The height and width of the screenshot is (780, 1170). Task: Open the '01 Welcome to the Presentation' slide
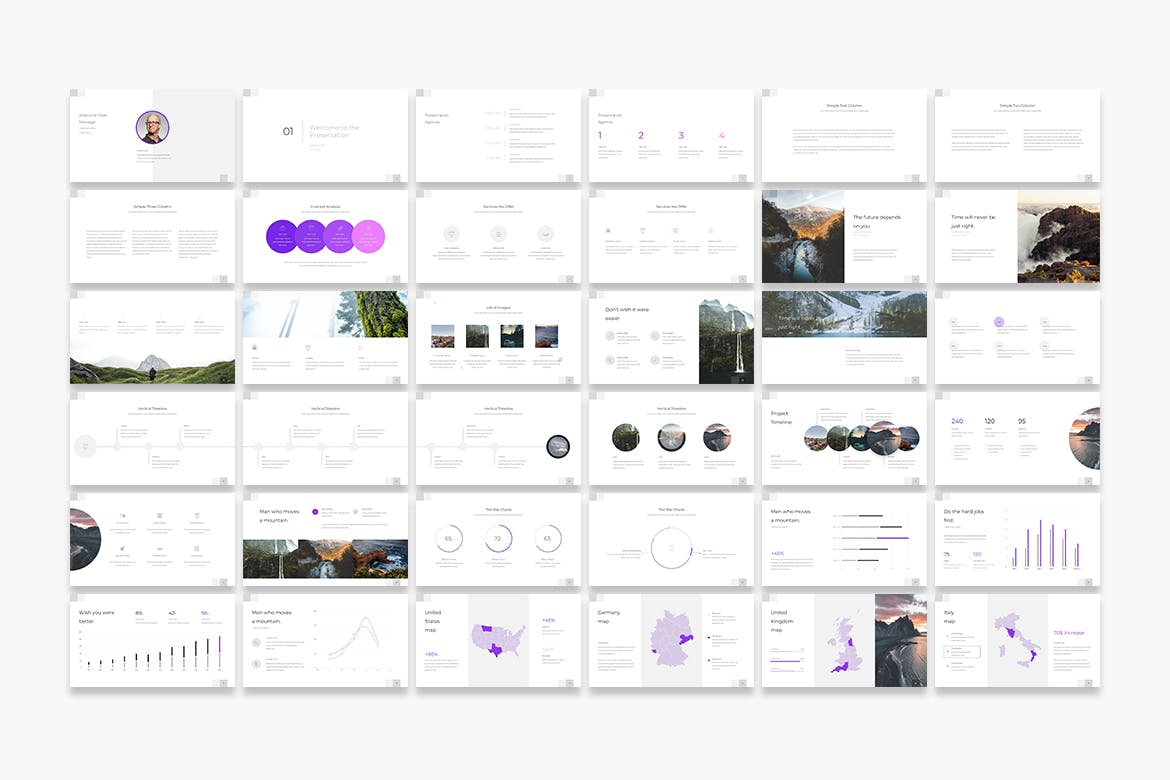pyautogui.click(x=325, y=135)
